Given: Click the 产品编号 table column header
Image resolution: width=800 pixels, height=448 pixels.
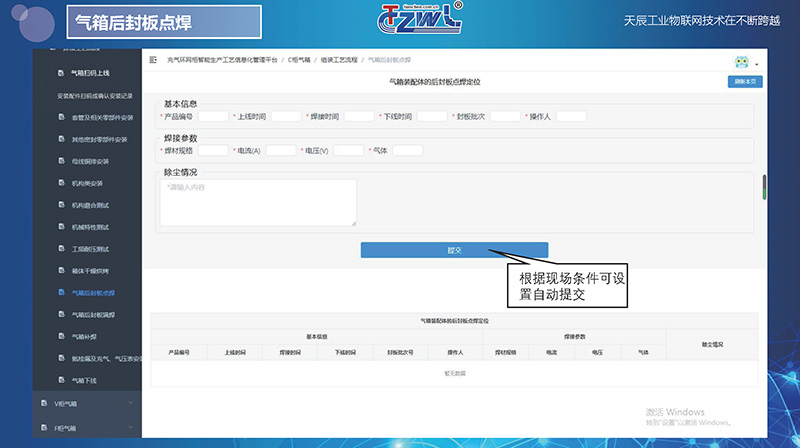Looking at the screenshot, I should (179, 353).
